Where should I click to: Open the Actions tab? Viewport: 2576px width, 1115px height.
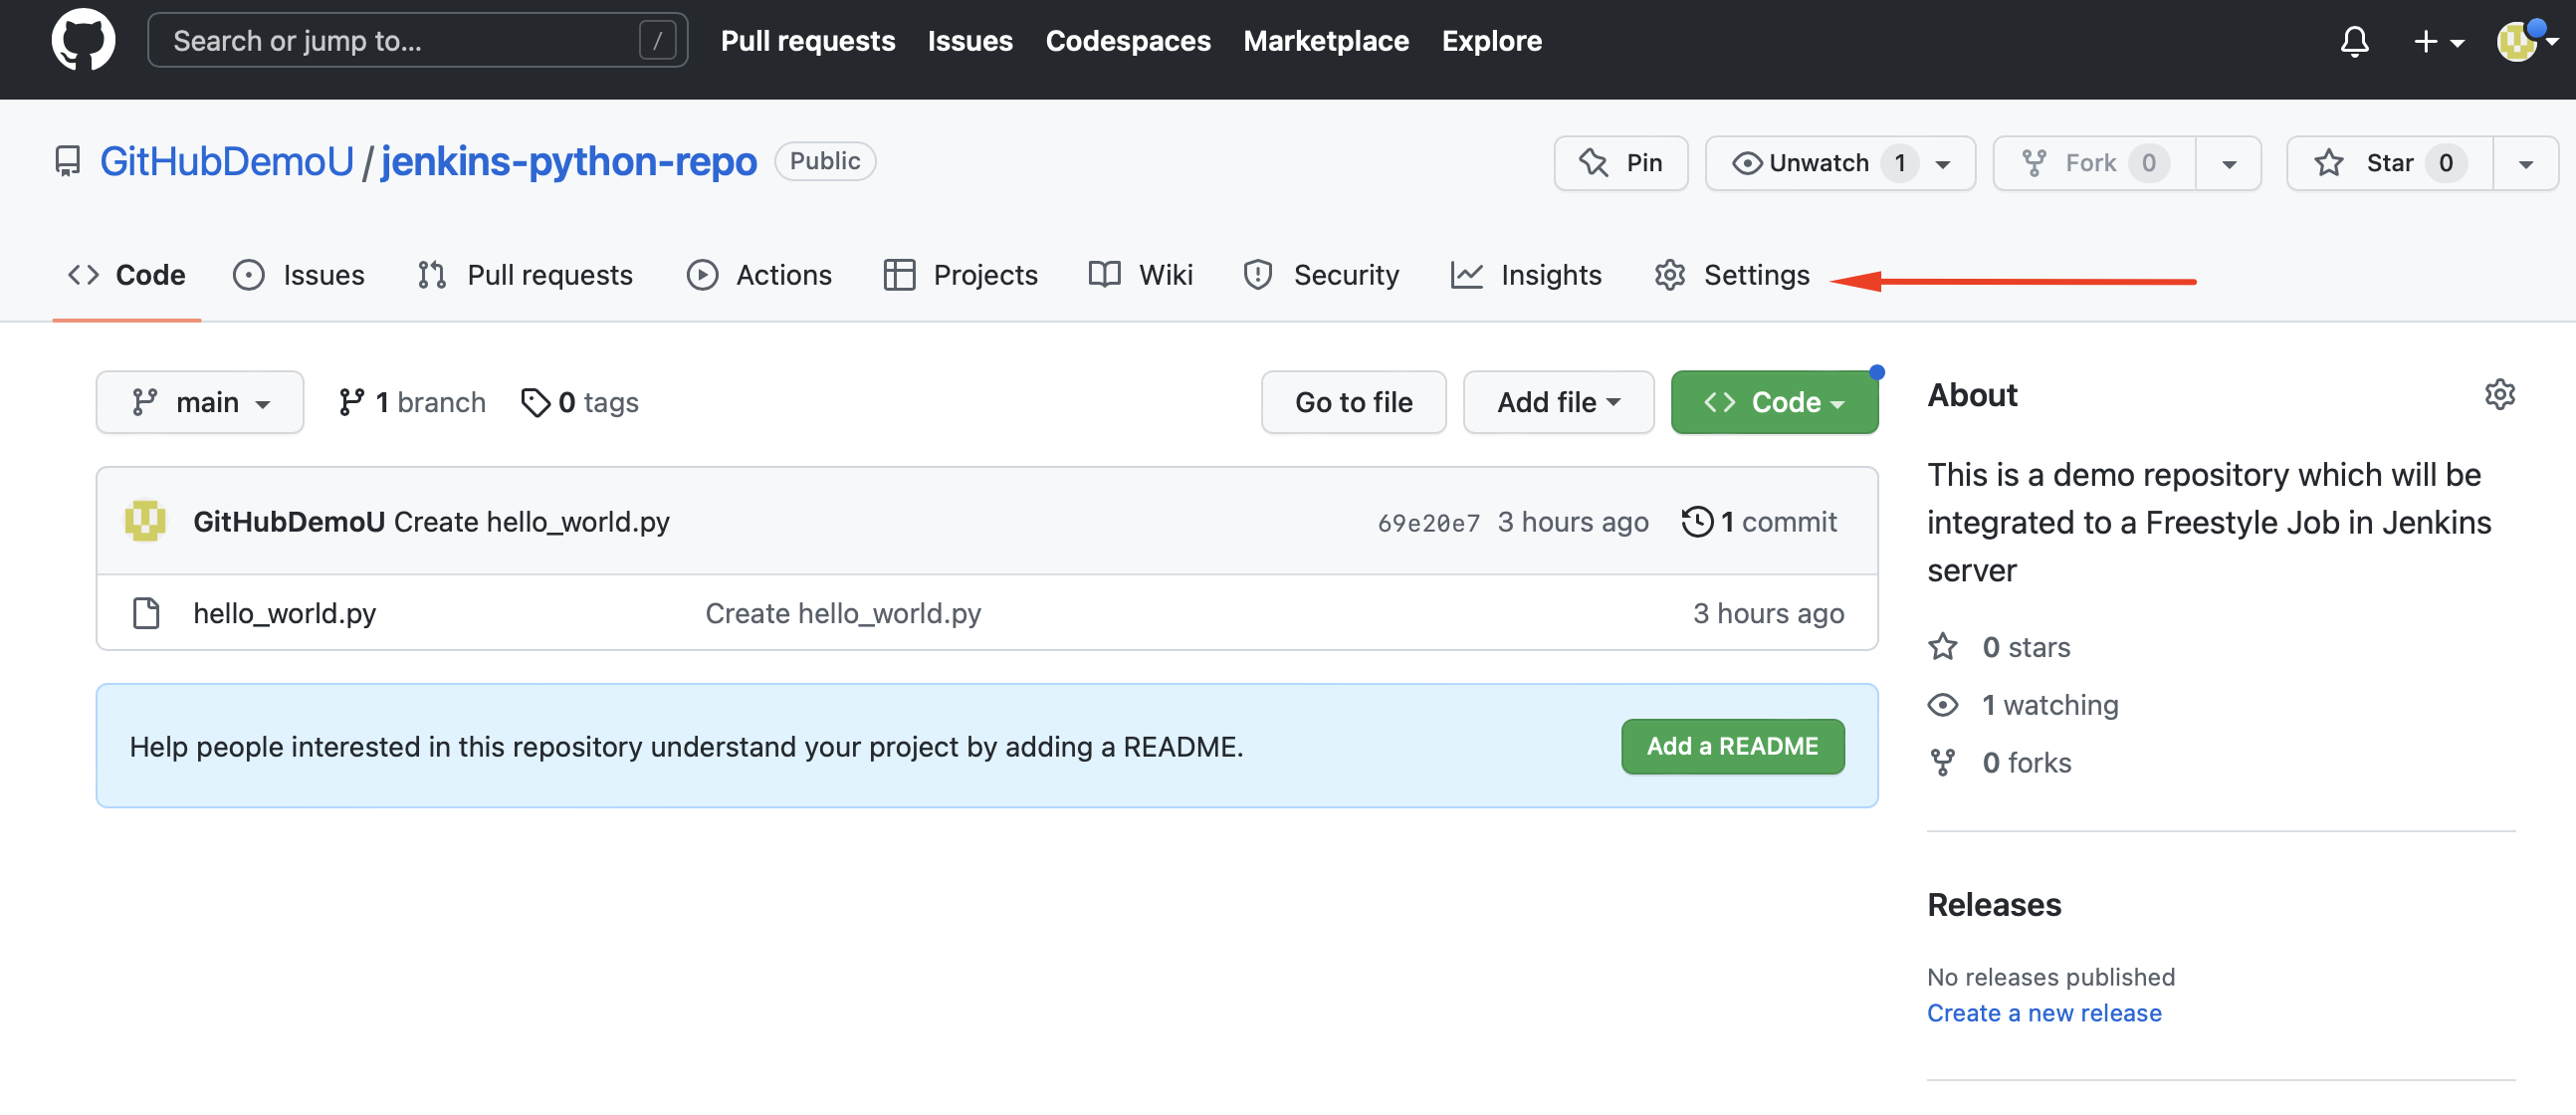tap(759, 275)
